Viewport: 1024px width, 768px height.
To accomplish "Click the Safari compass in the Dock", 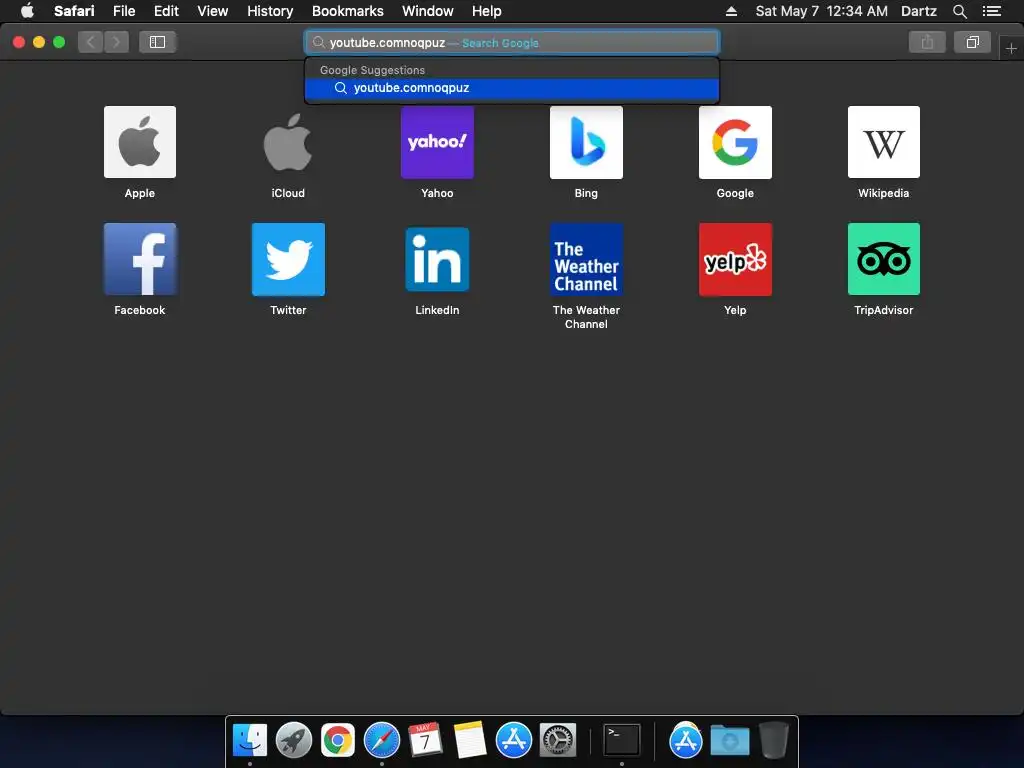I will coord(381,741).
